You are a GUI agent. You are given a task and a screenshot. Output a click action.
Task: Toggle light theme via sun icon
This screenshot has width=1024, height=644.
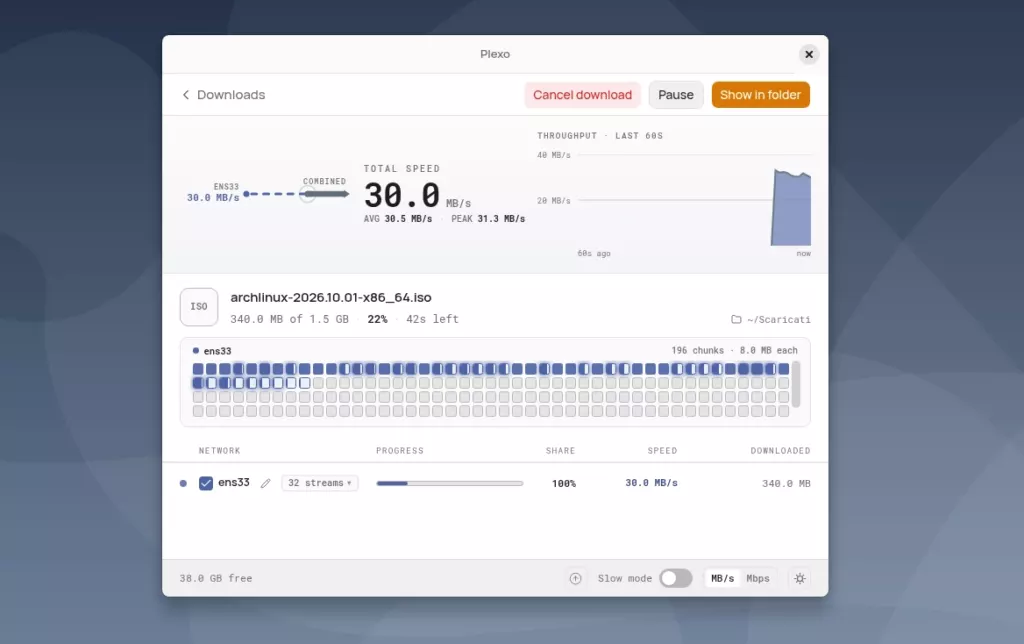tap(799, 578)
